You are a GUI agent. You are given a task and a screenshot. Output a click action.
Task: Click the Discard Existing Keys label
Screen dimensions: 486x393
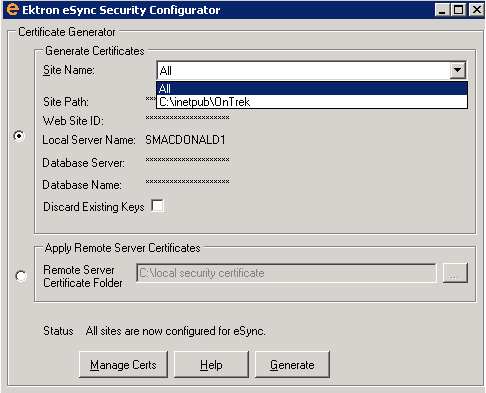[94, 207]
